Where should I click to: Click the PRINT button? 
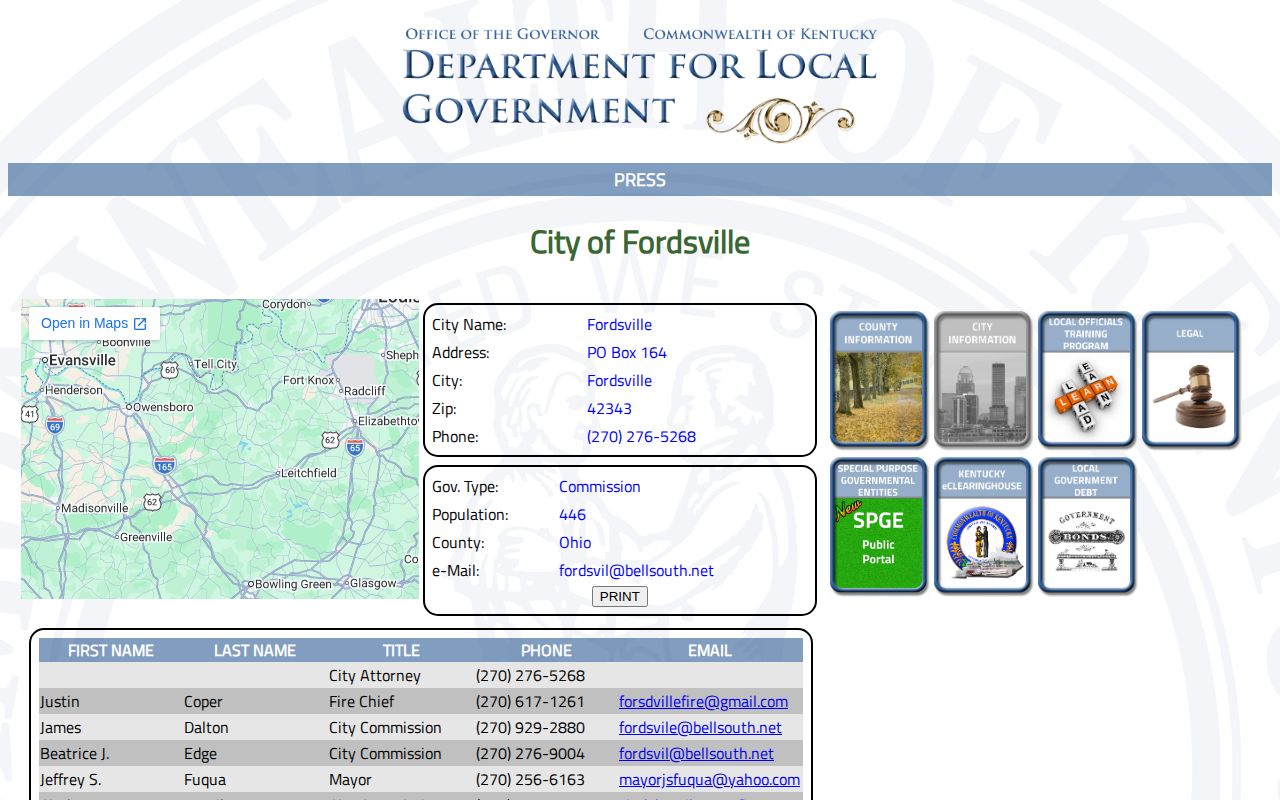(x=620, y=596)
